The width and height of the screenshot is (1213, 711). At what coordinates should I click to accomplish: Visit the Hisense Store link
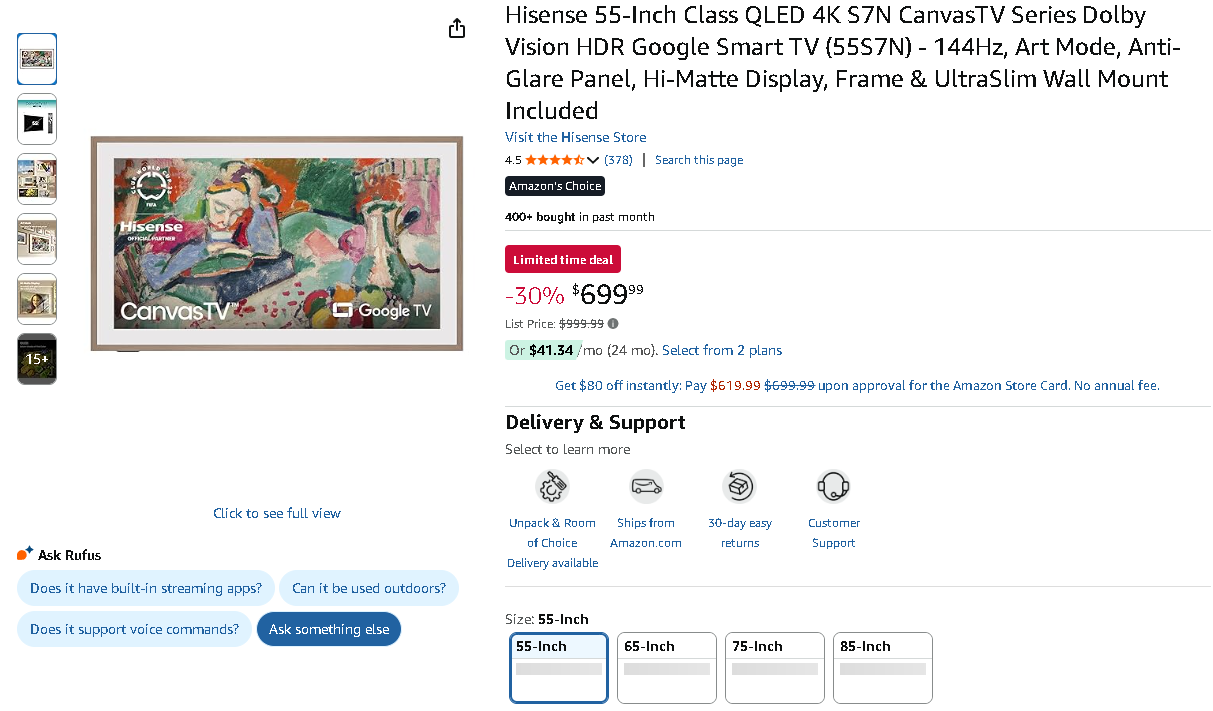[x=575, y=137]
